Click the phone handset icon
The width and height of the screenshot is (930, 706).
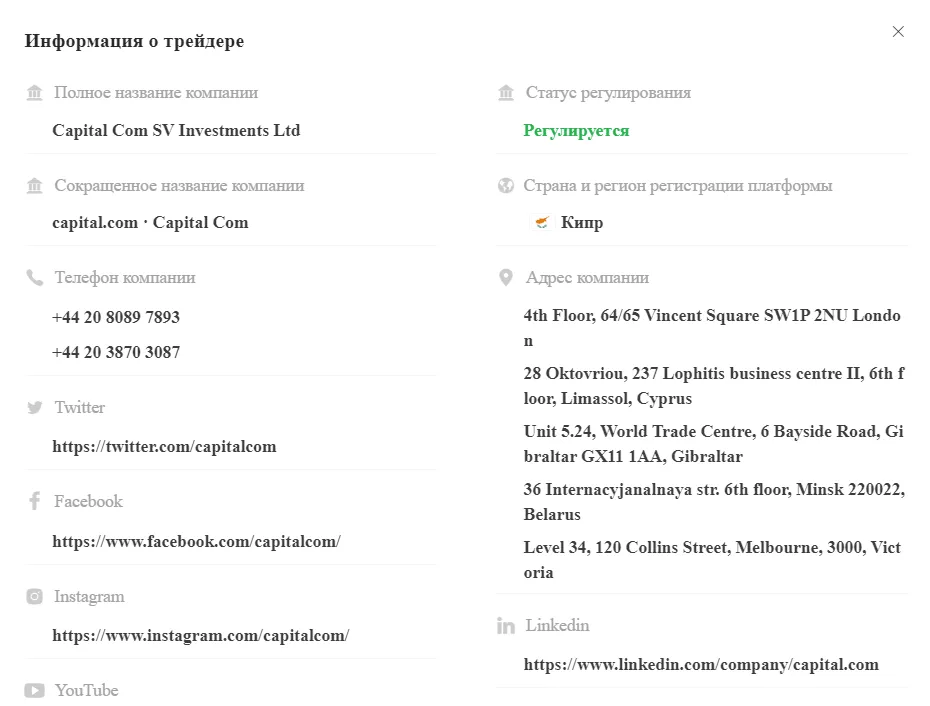coord(34,278)
